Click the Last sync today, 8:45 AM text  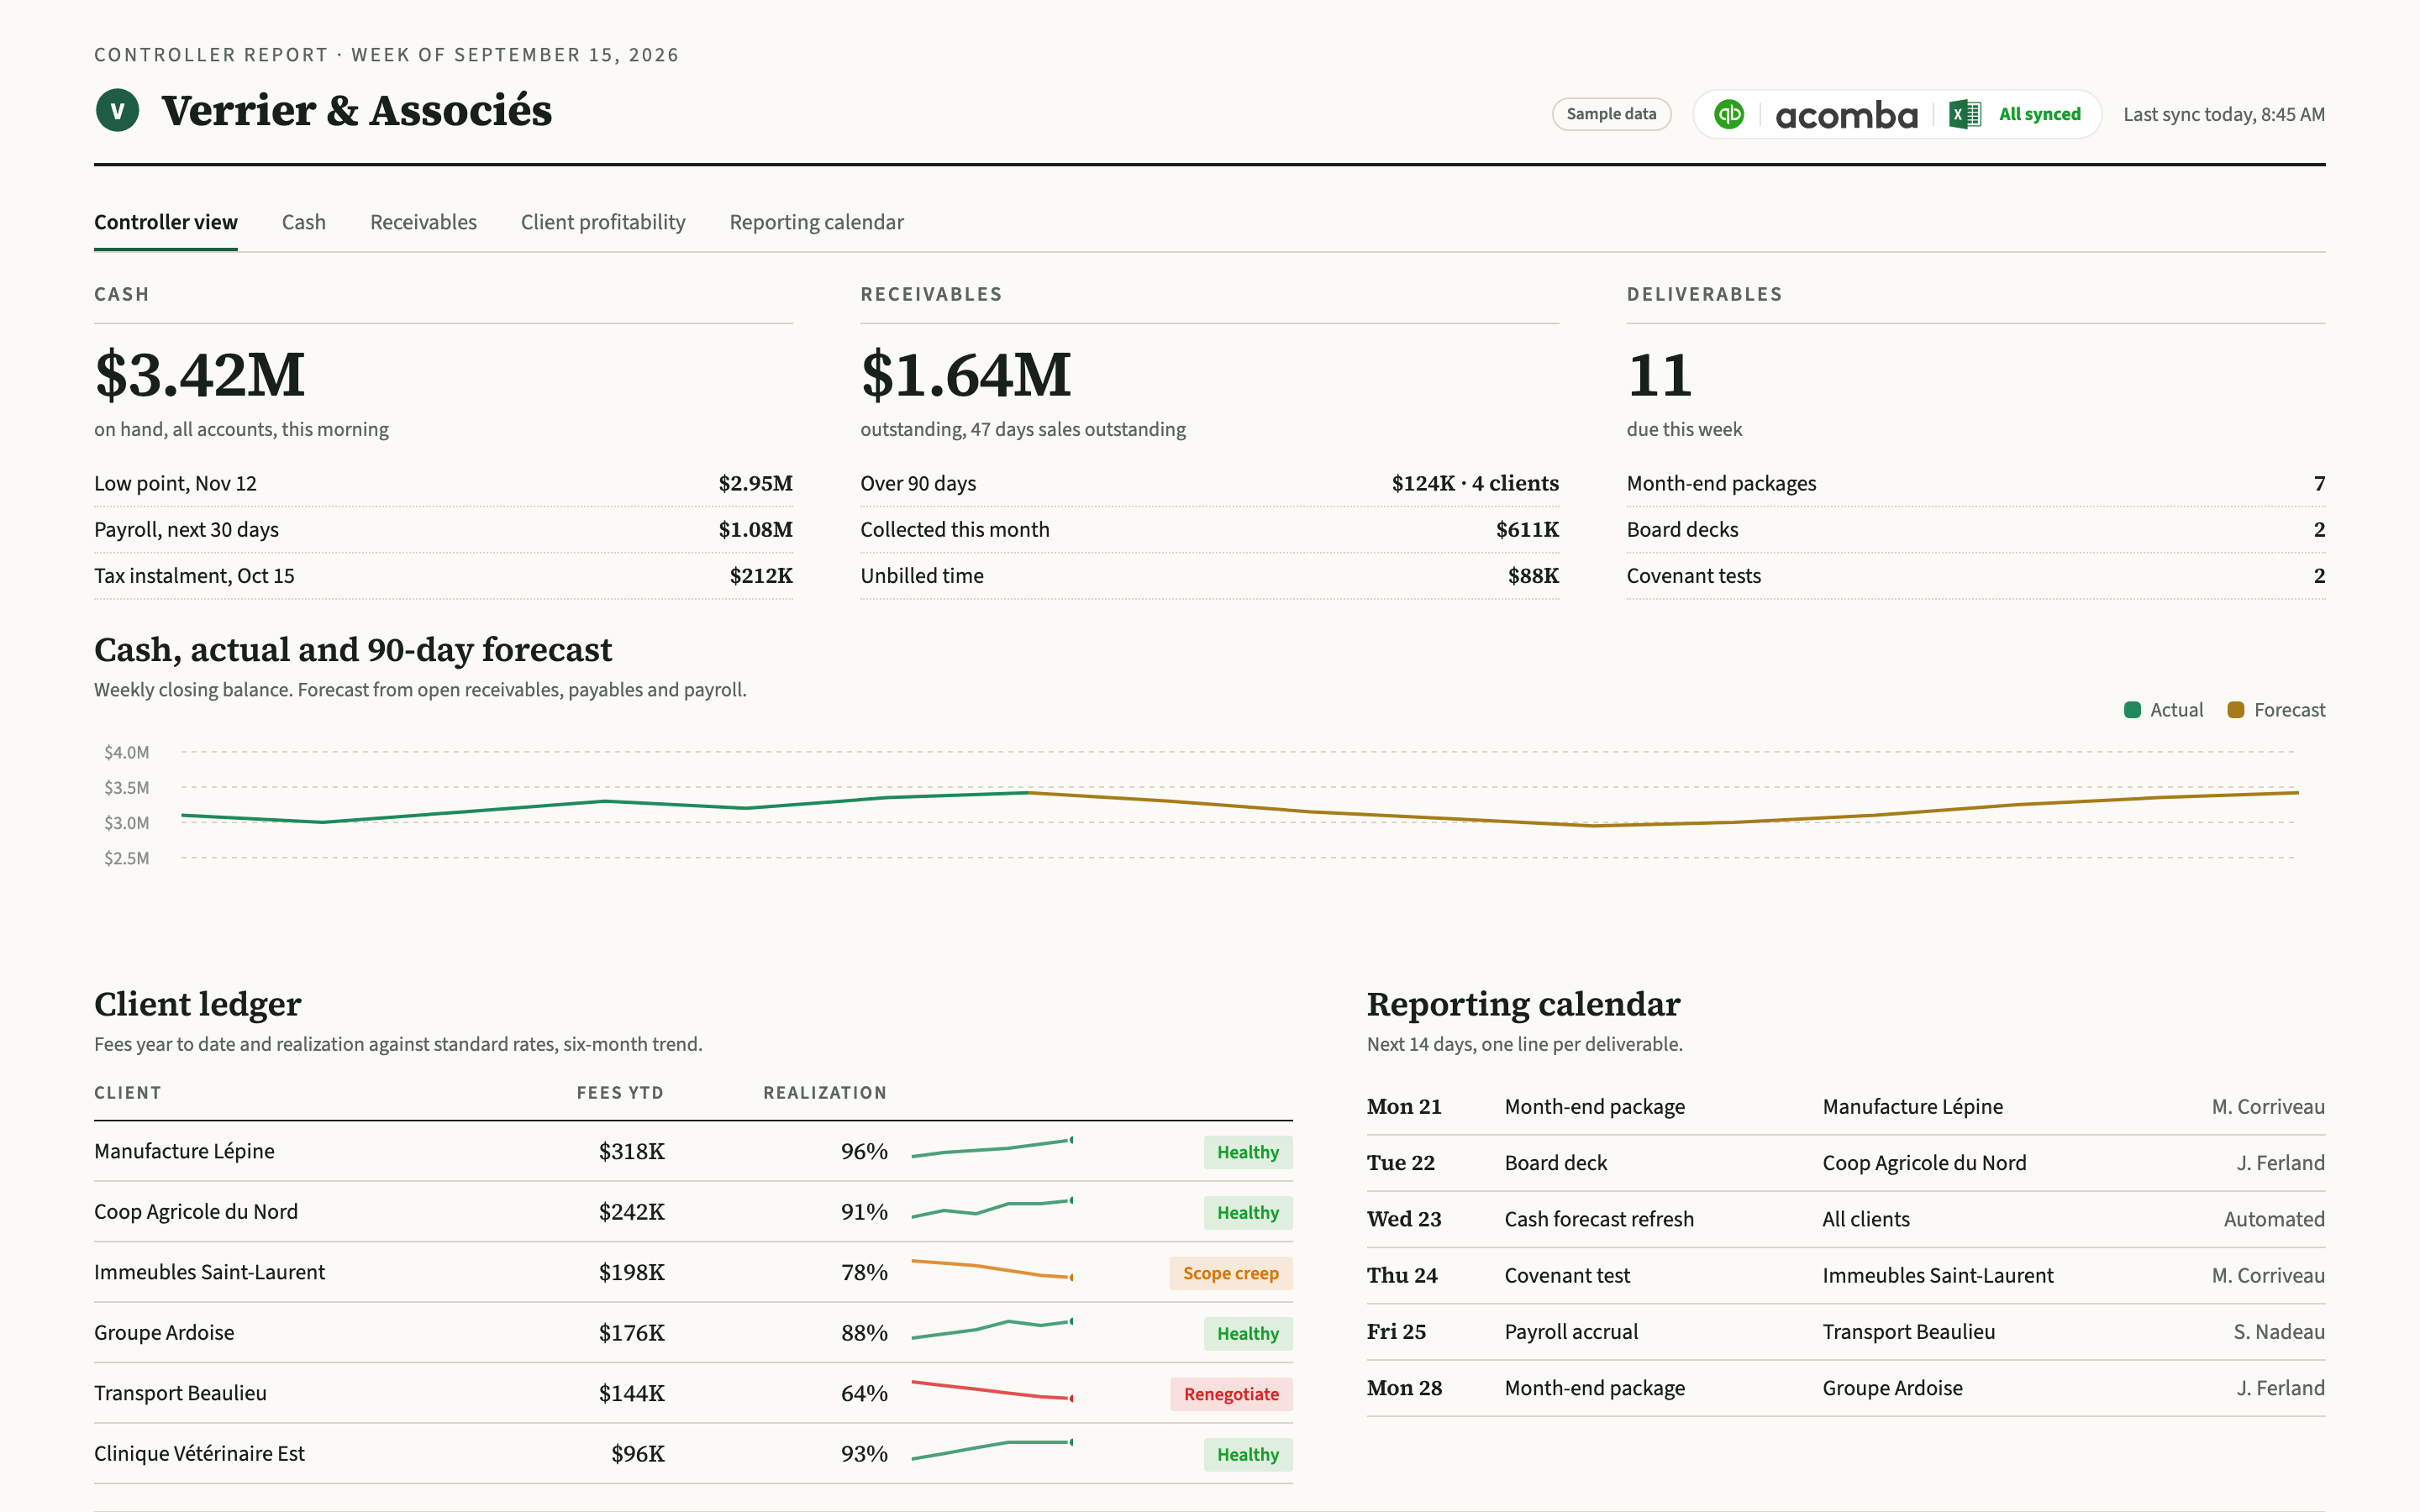2224,114
